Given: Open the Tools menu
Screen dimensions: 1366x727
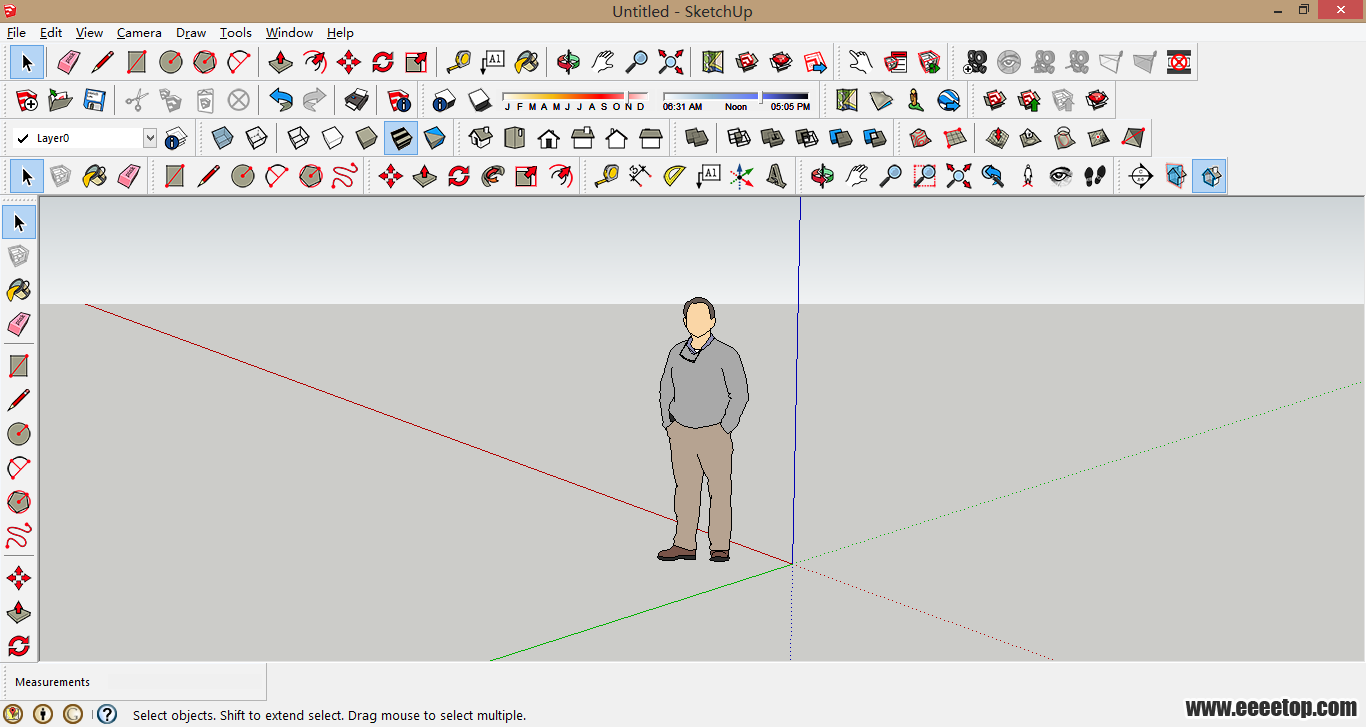Looking at the screenshot, I should click(x=236, y=33).
